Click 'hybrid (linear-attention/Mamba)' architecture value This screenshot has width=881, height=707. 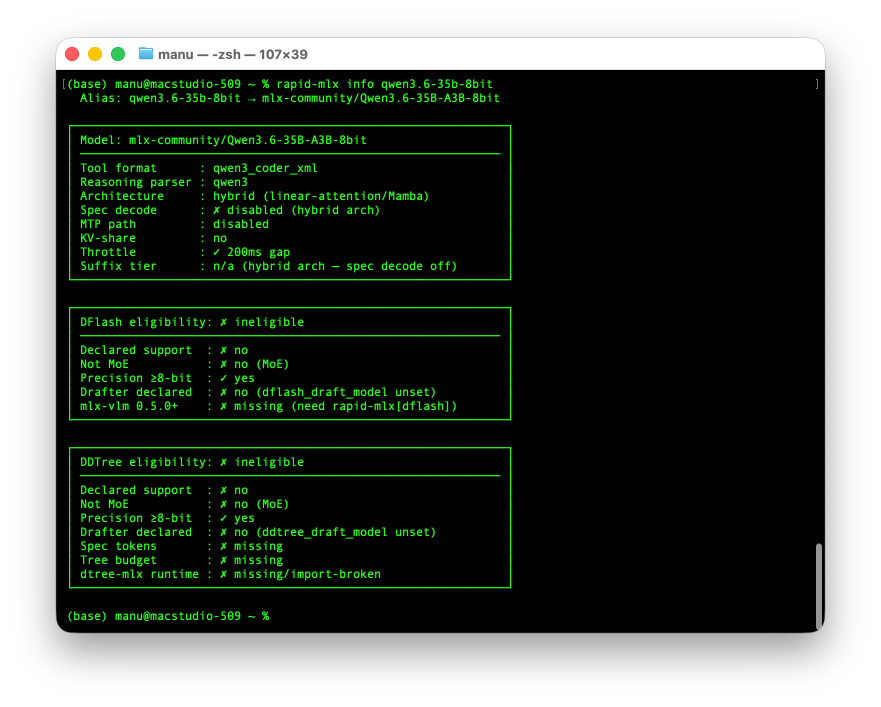pyautogui.click(x=321, y=196)
